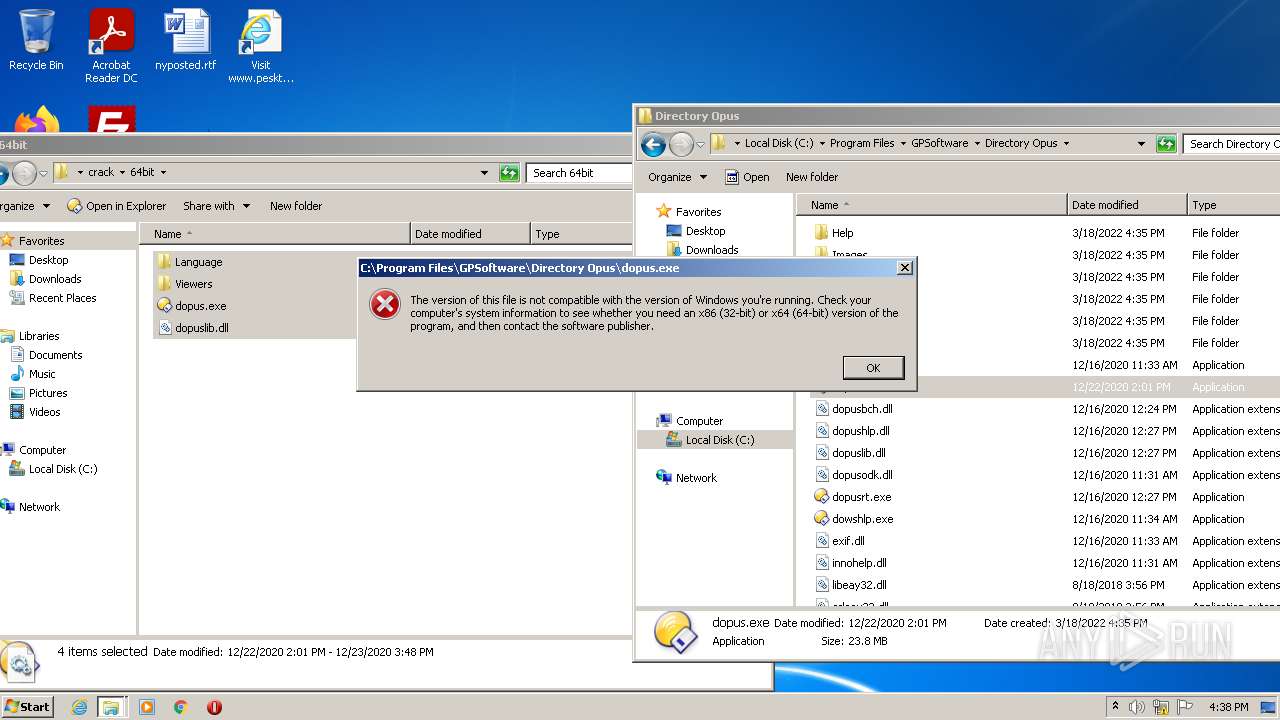Click Back button in Directory Opus window
The width and height of the screenshot is (1280, 720).
point(653,144)
